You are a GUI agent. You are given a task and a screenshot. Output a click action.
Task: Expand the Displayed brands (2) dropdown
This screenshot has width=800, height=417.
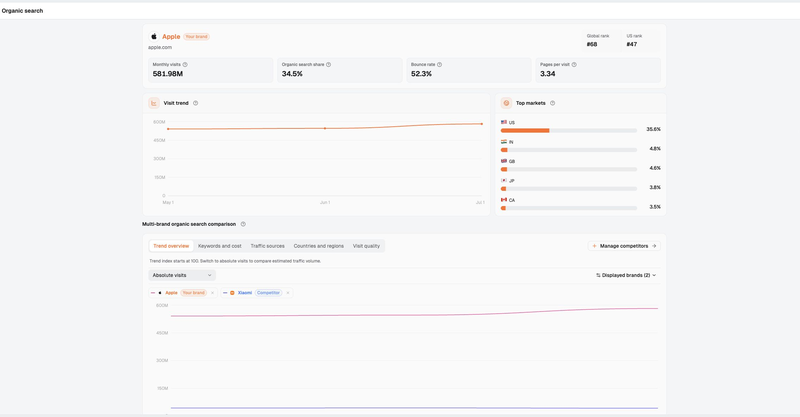click(626, 275)
